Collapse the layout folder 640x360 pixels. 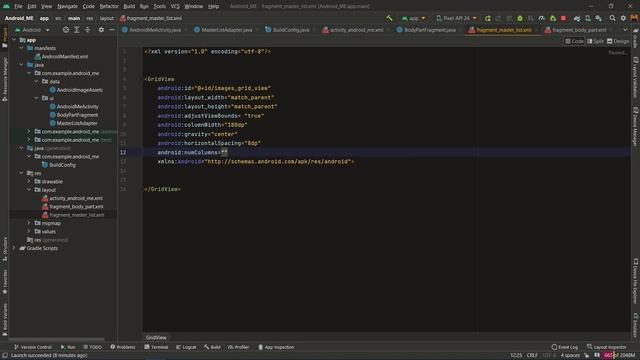[29, 190]
